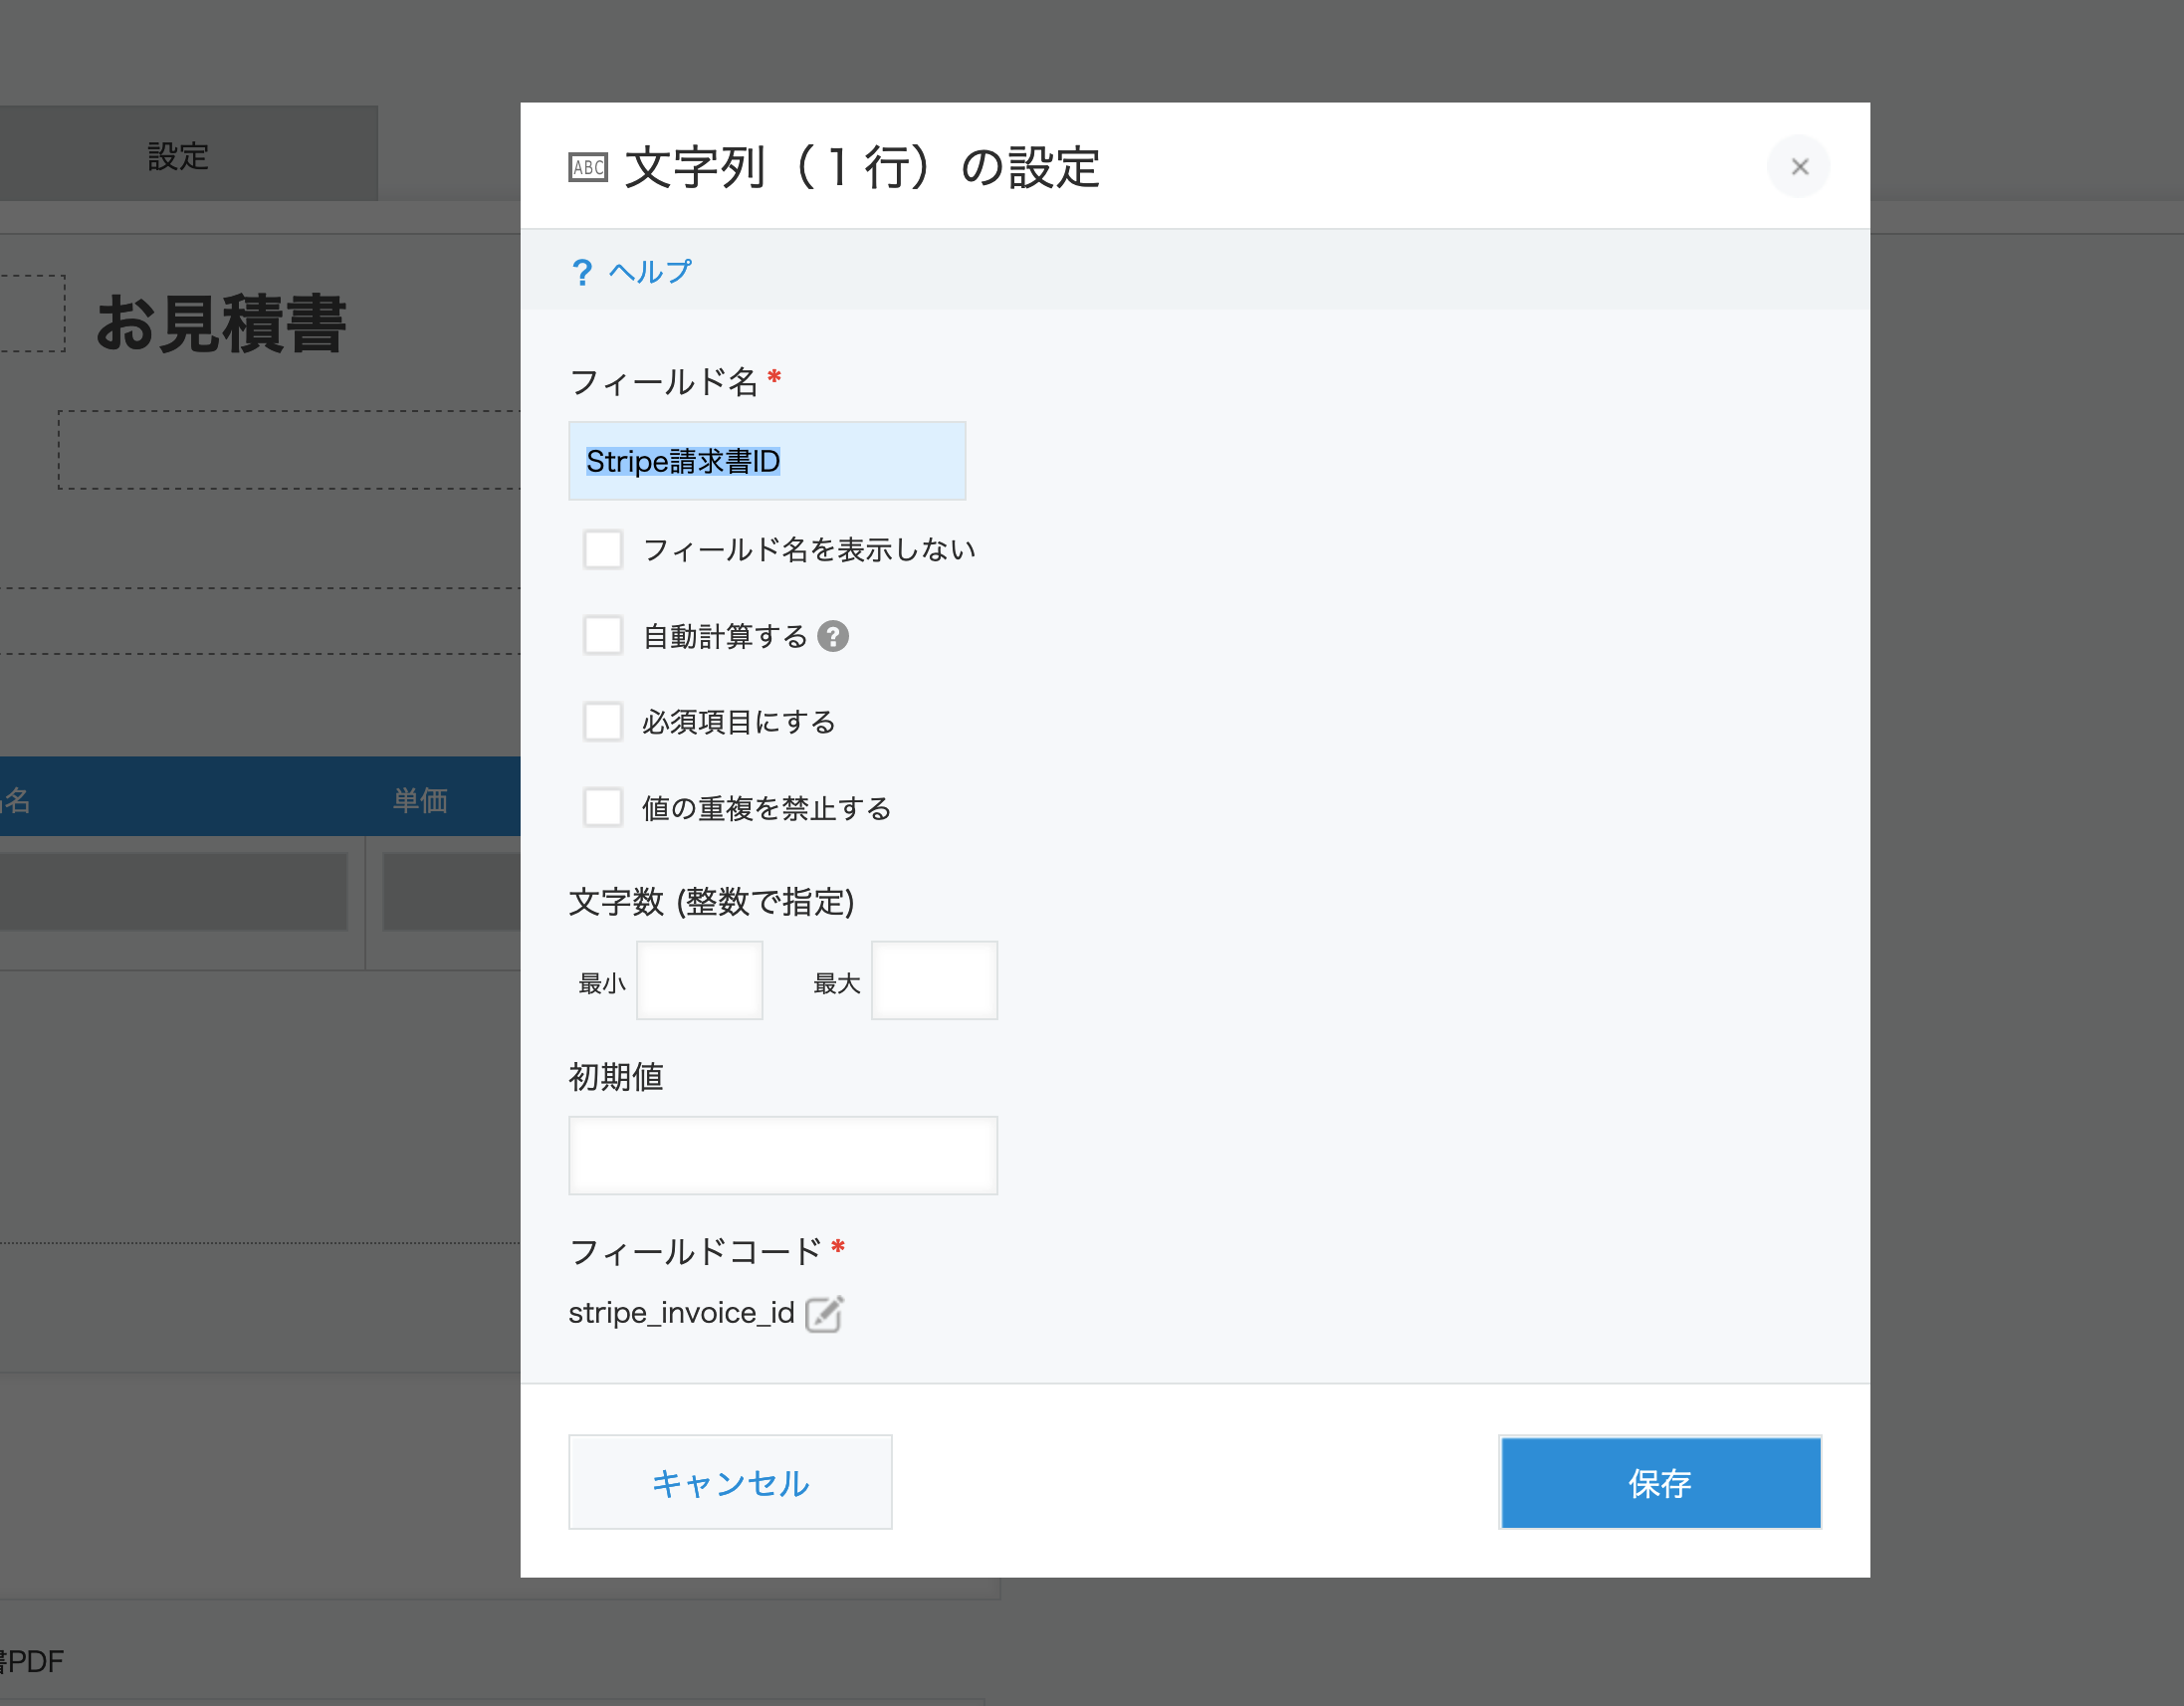Open help using the question mark icon
This screenshot has width=2184, height=1706.
[x=583, y=270]
